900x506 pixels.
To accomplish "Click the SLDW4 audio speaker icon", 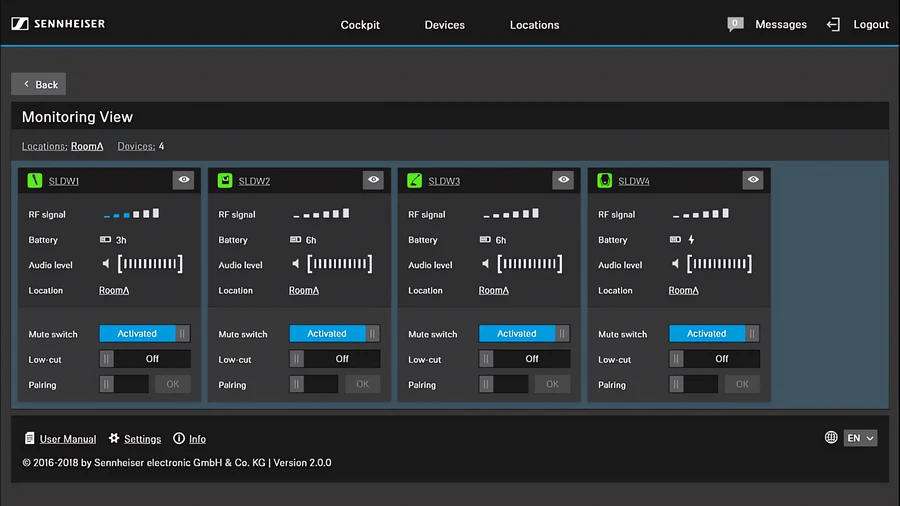I will [x=676, y=264].
